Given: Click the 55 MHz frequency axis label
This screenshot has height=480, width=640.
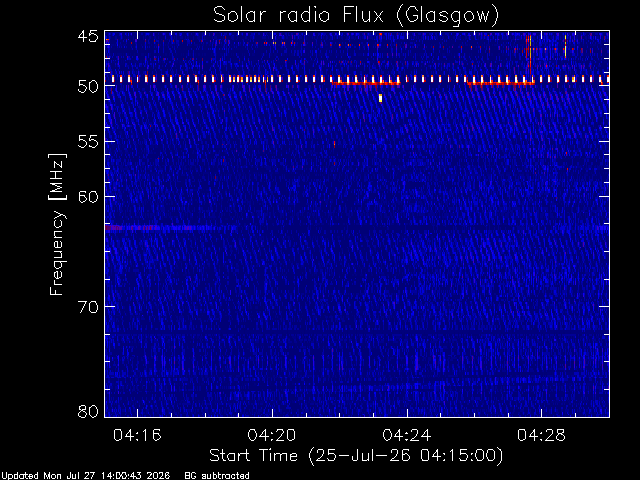Looking at the screenshot, I should coord(88,142).
